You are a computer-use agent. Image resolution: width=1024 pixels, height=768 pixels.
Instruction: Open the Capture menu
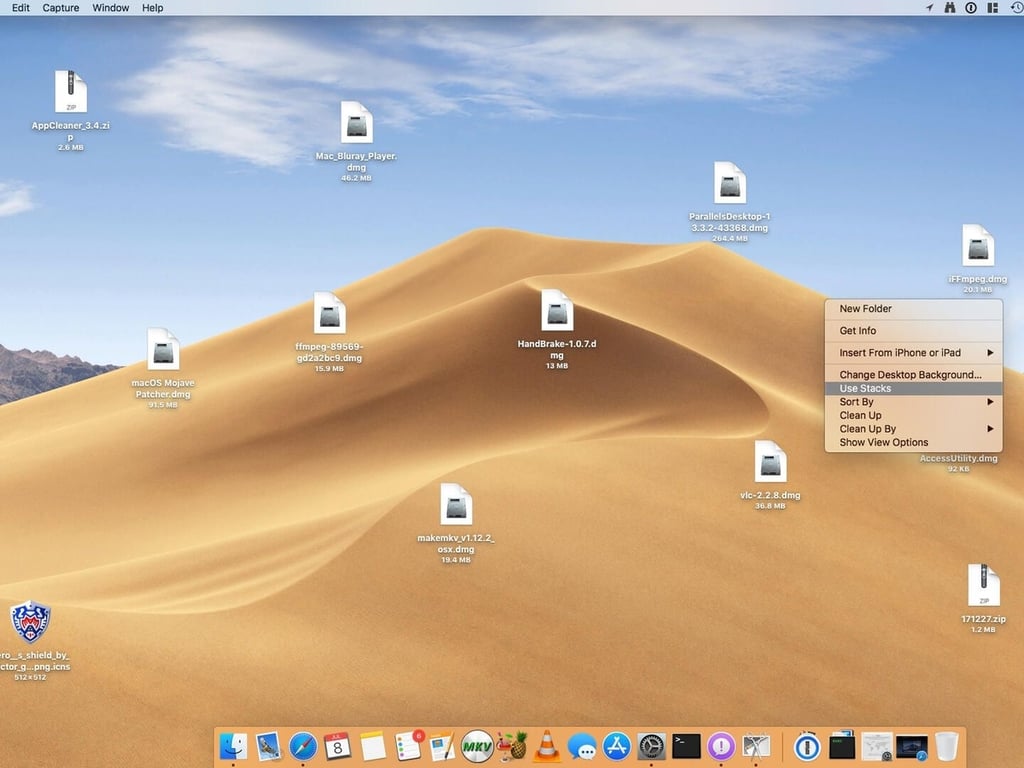click(61, 8)
